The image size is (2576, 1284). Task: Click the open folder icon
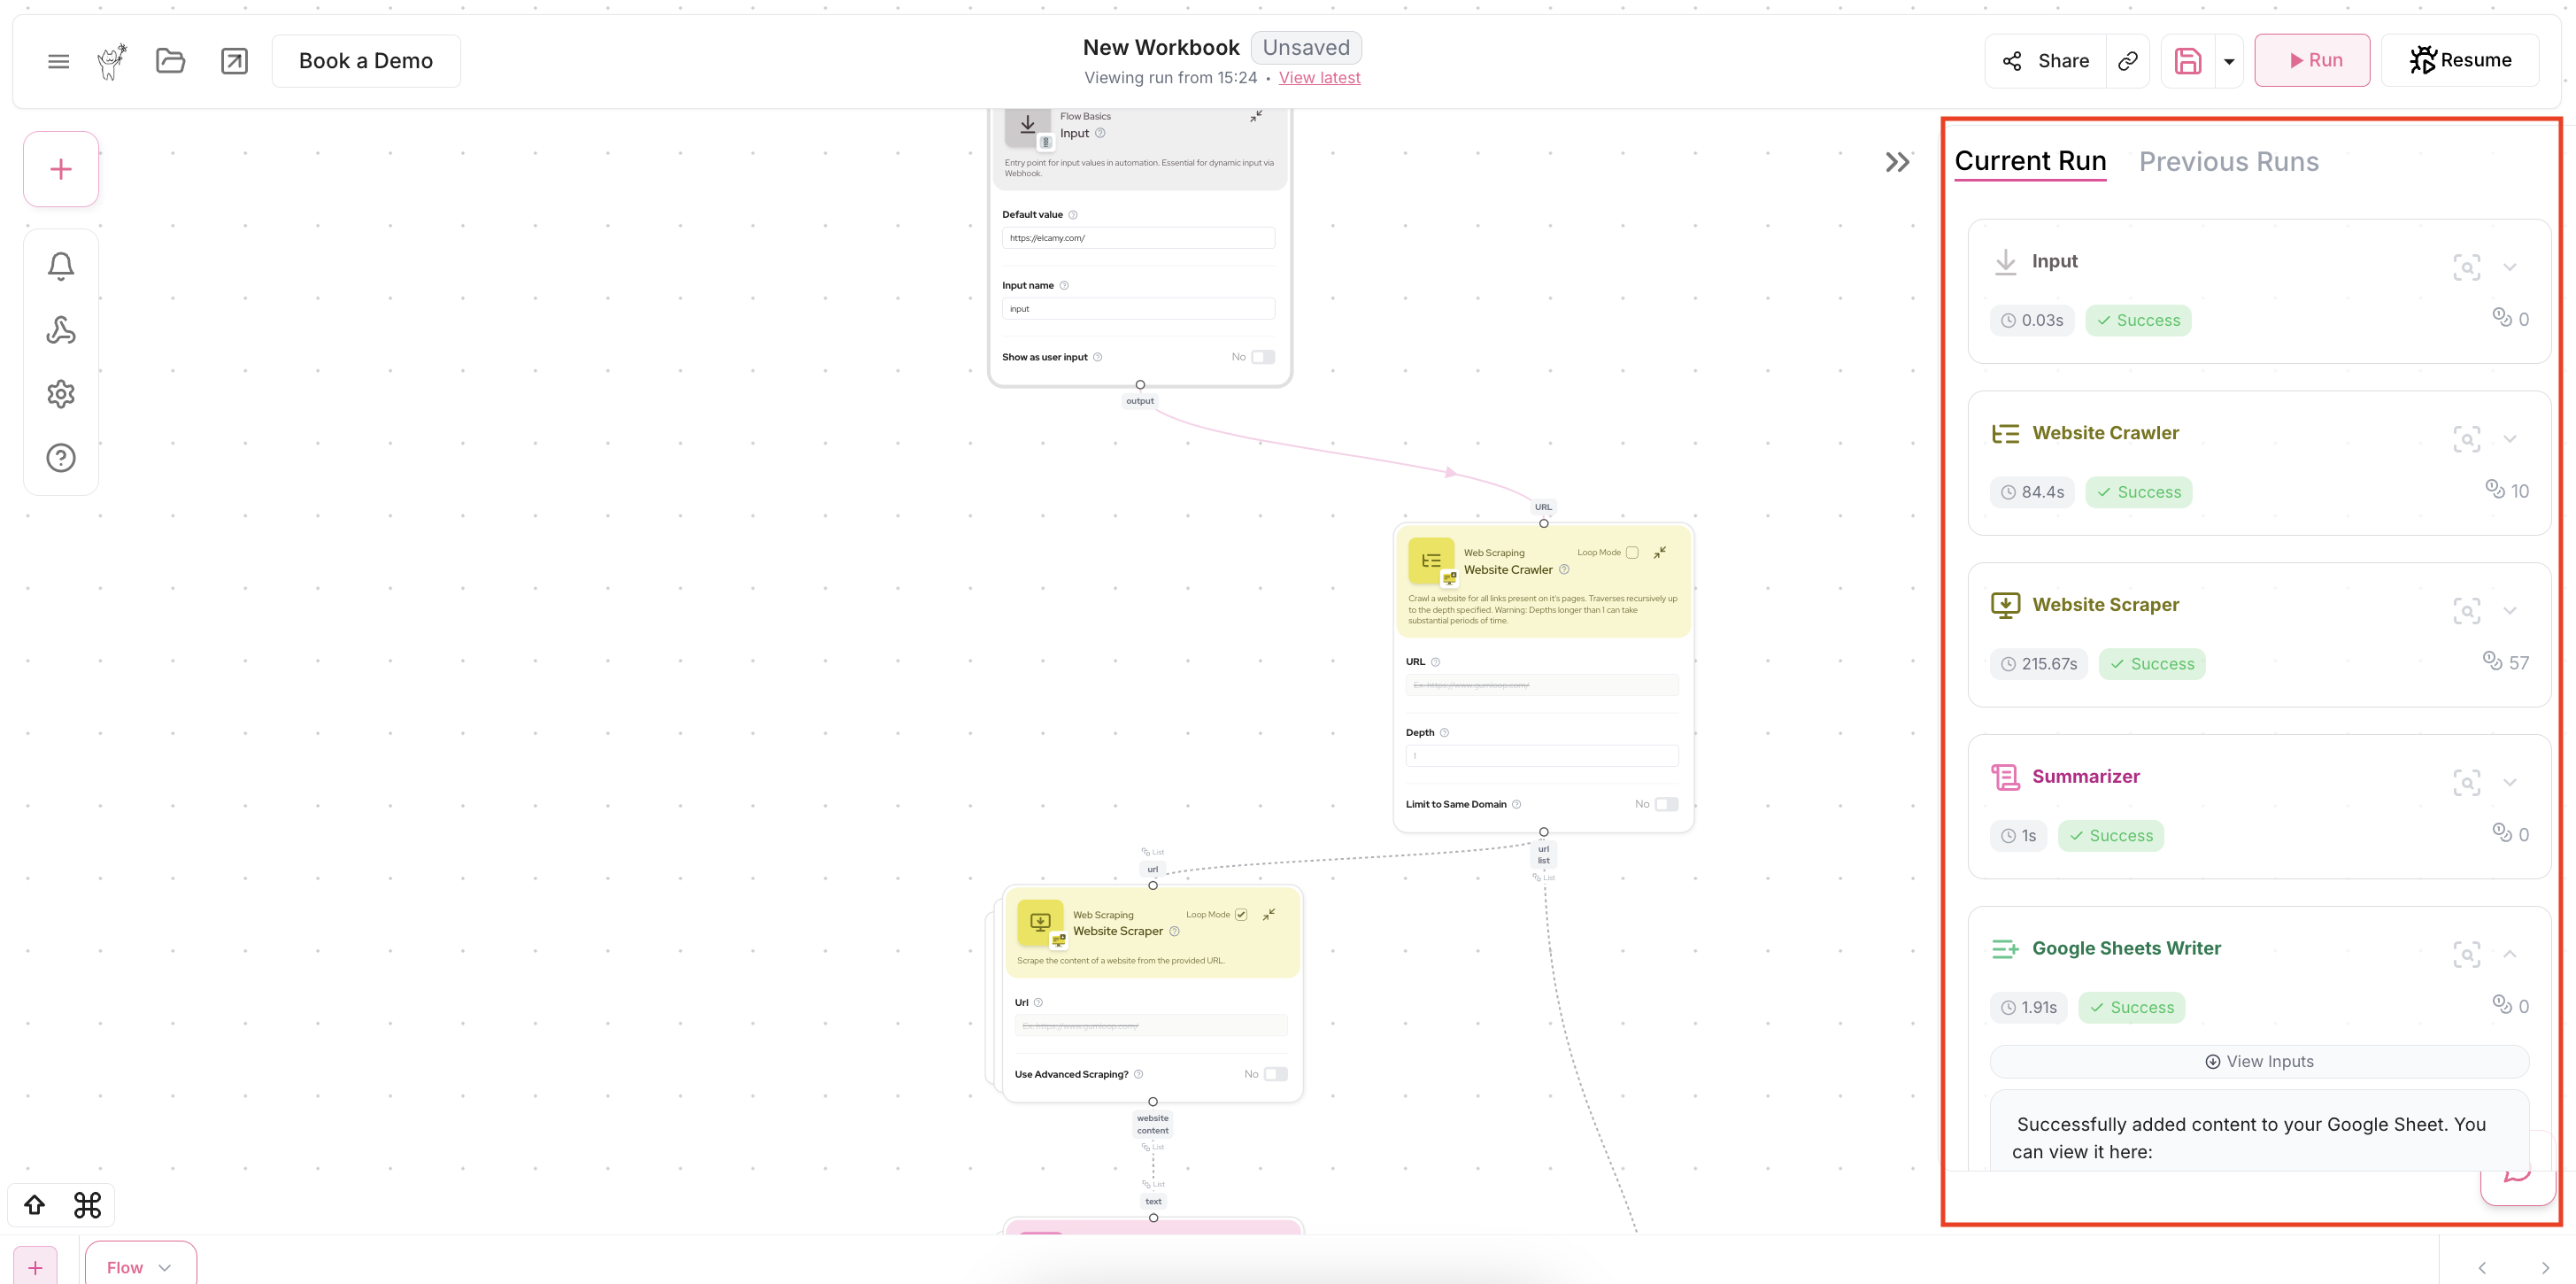click(171, 61)
